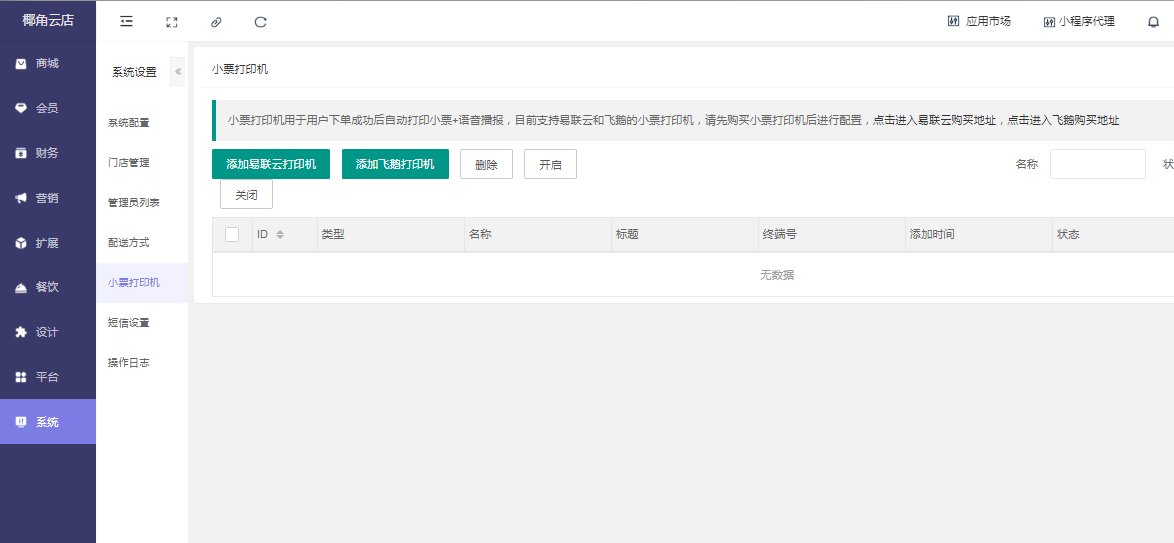Click the refresh page icon
This screenshot has height=543, width=1174.
[261, 21]
